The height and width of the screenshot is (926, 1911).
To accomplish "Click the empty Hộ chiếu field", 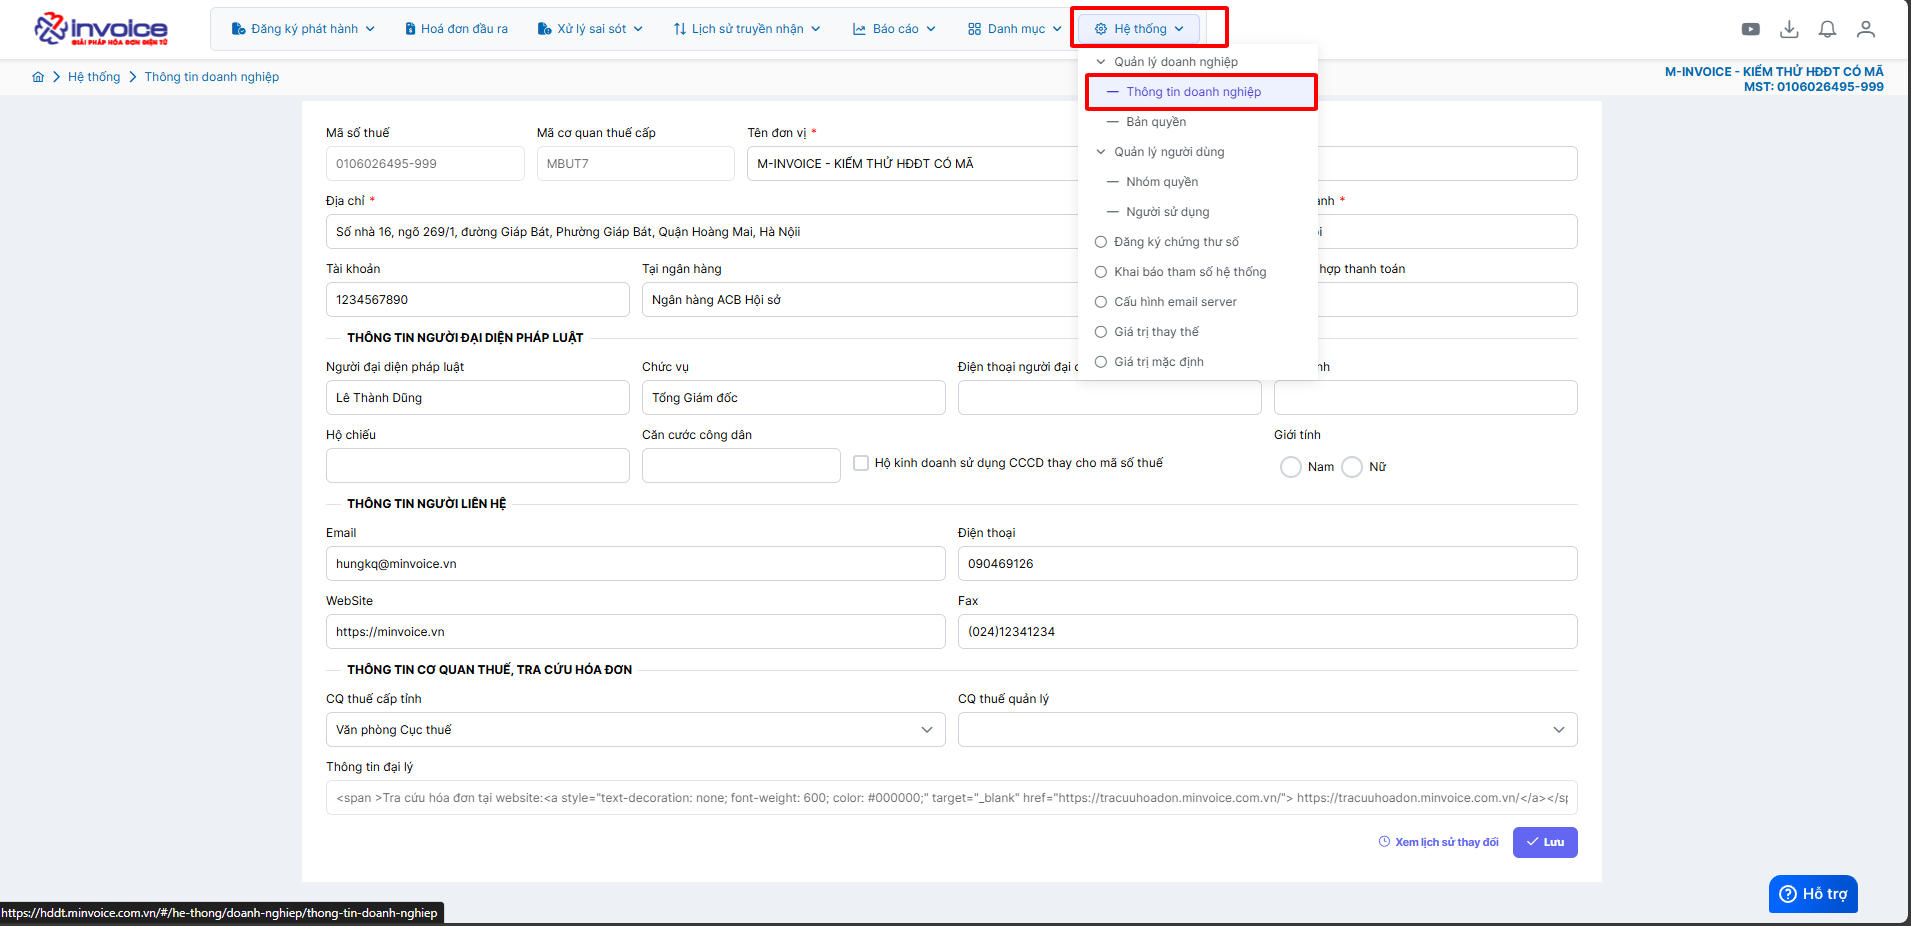I will tap(477, 466).
